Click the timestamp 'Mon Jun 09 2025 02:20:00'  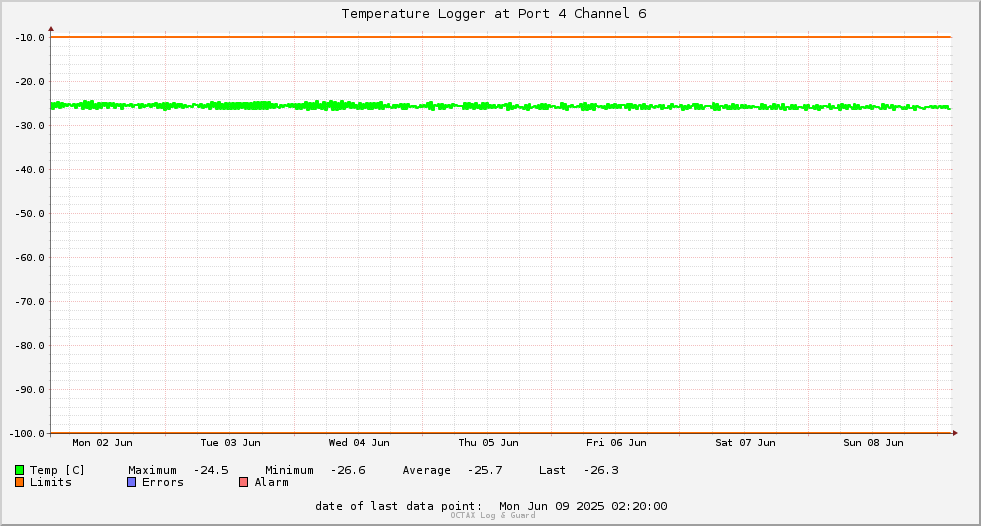(583, 506)
